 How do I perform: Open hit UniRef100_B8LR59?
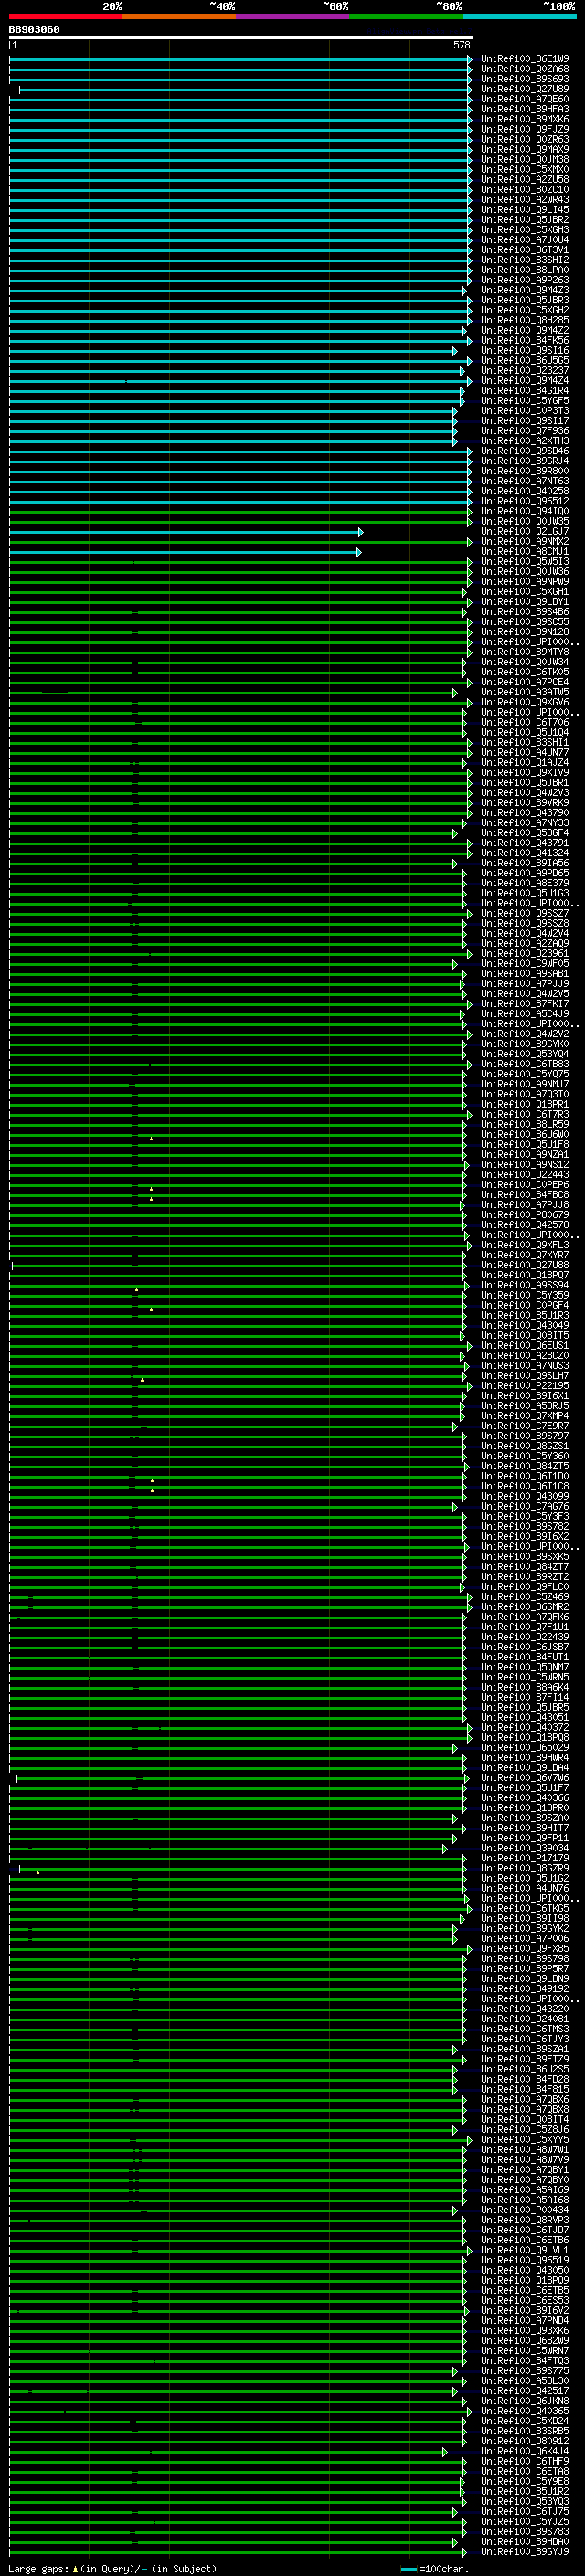(525, 1124)
